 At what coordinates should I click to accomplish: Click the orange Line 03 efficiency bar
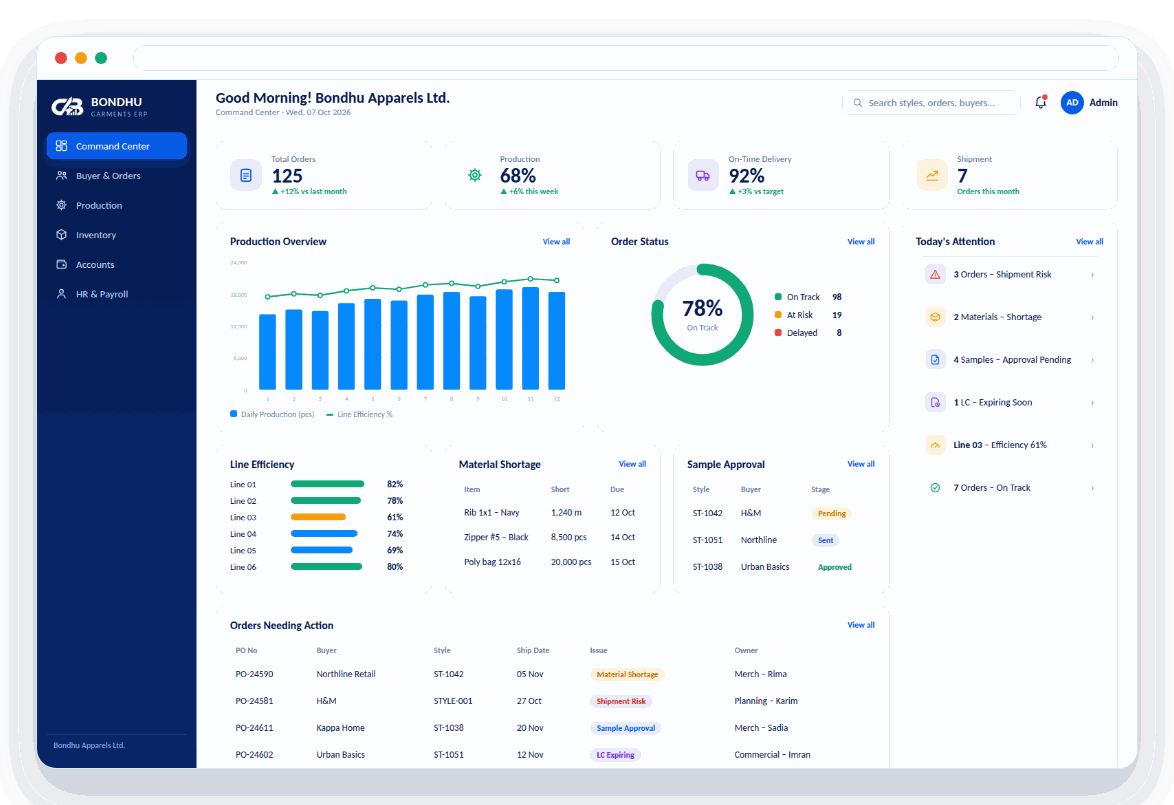[x=318, y=517]
